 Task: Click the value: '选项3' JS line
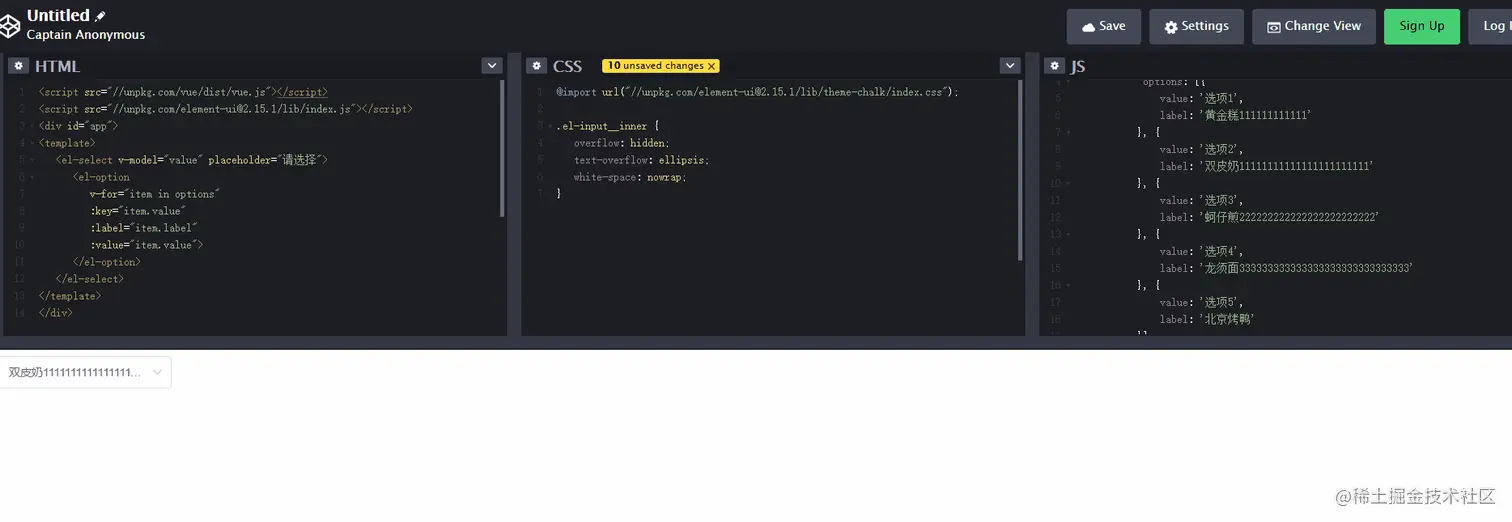[x=1202, y=200]
